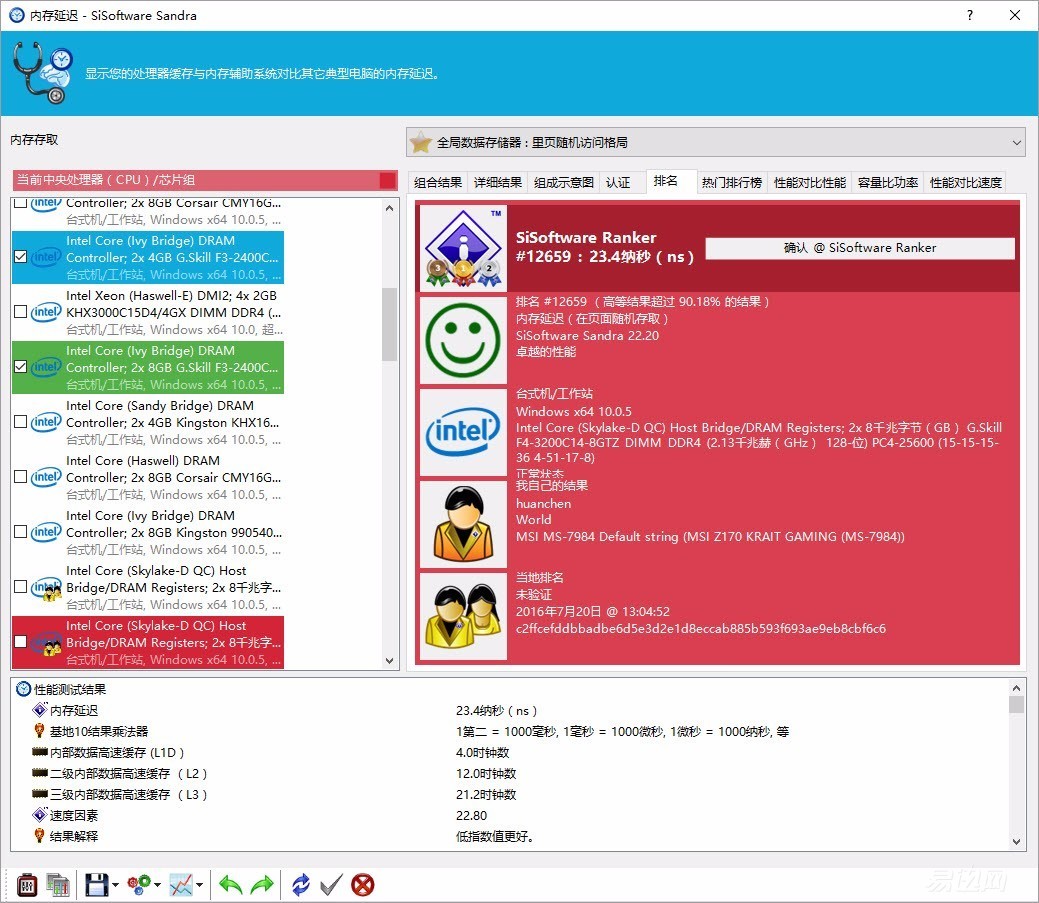
Task: Click the stethoscope module icon in header
Action: coord(42,73)
